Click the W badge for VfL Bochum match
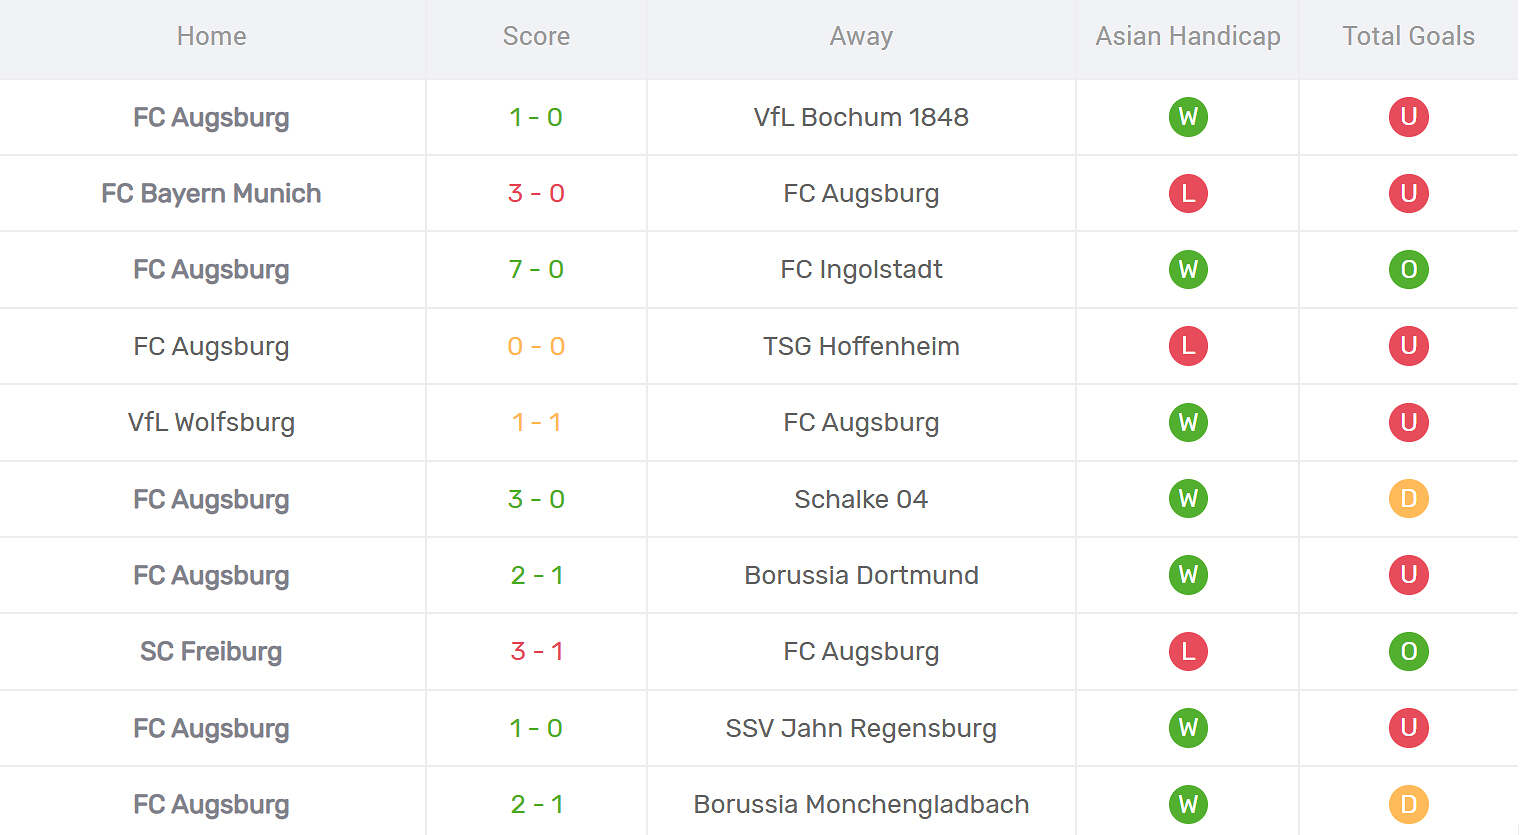The width and height of the screenshot is (1521, 835). click(1188, 117)
